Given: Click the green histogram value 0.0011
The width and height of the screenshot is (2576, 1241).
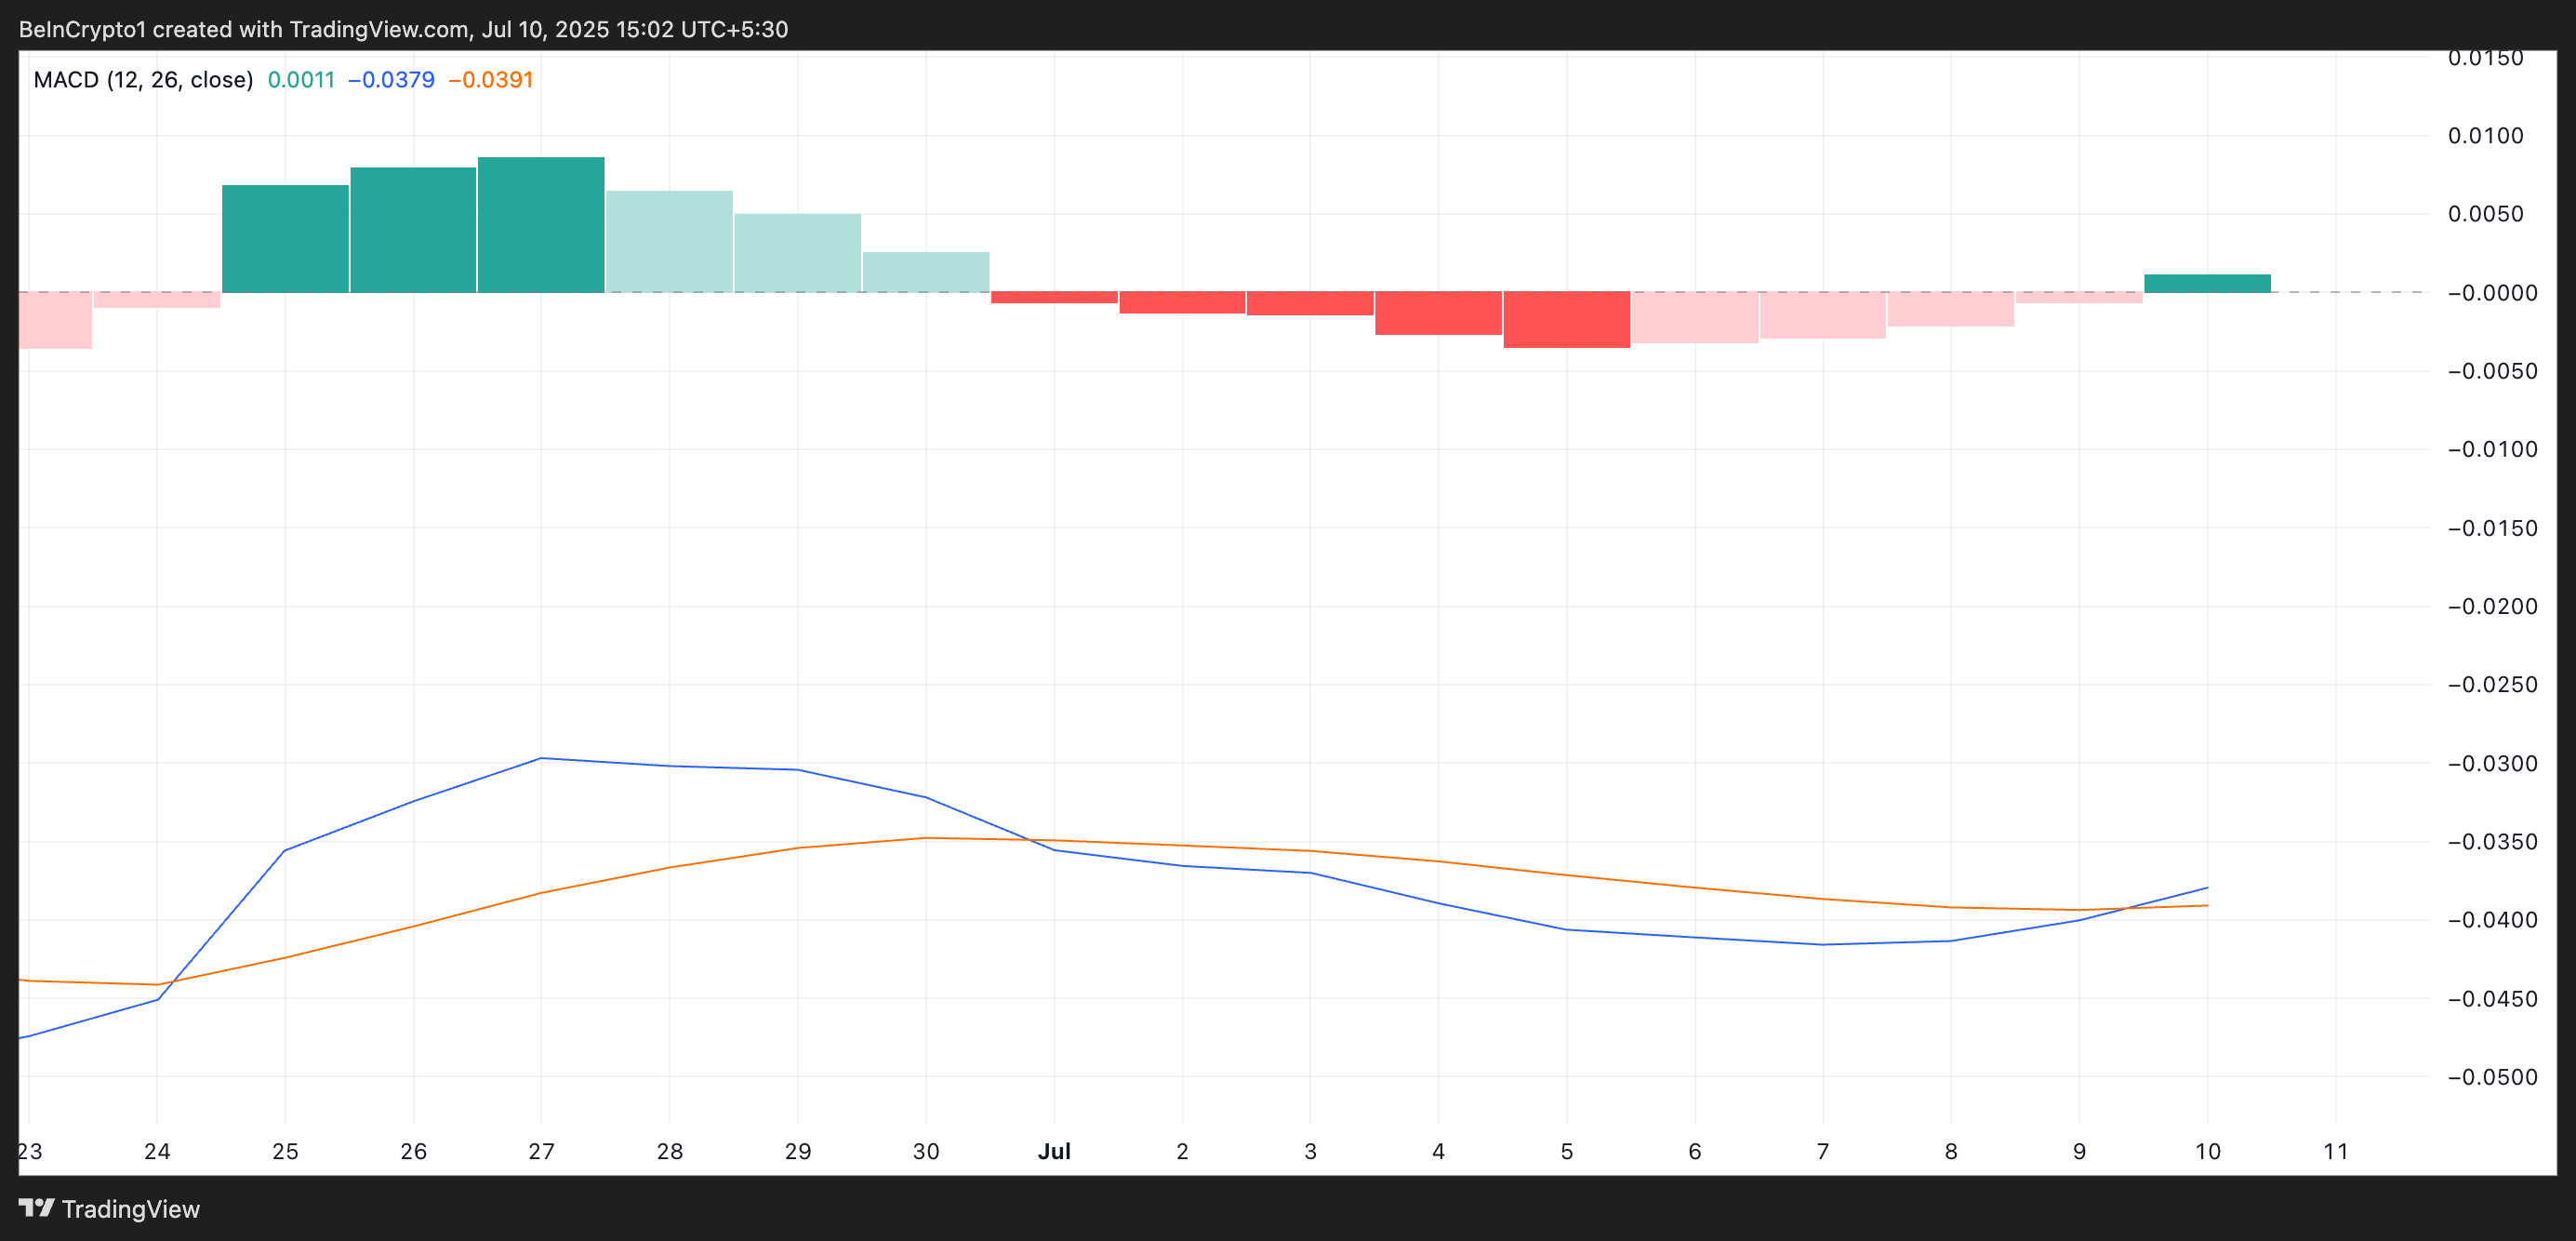Looking at the screenshot, I should tap(301, 80).
